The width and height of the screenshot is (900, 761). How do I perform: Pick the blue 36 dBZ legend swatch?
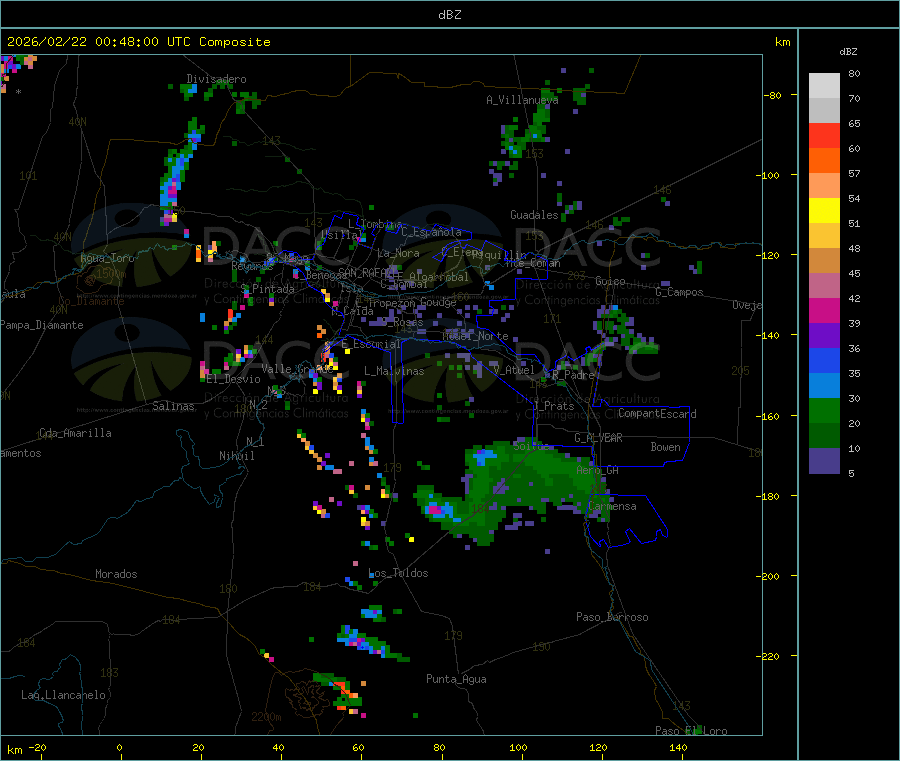click(824, 360)
